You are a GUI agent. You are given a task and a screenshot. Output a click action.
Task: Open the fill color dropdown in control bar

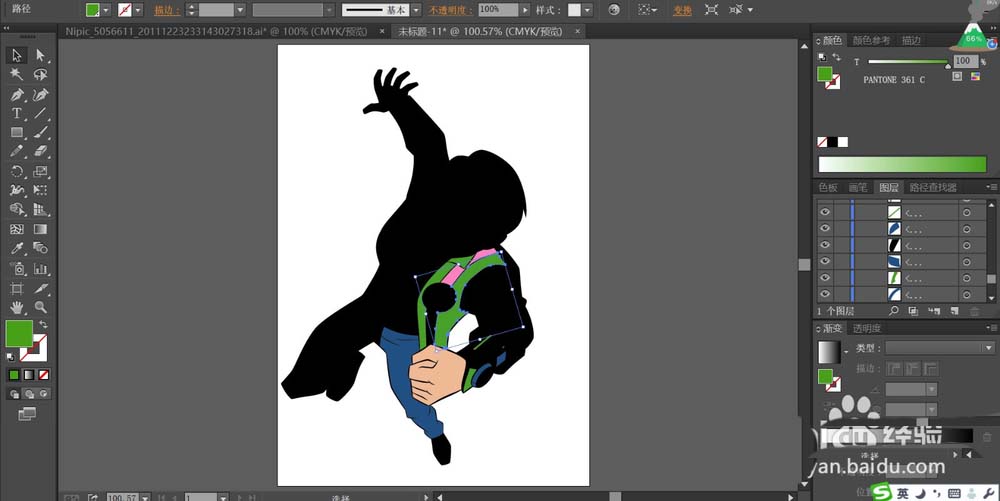point(106,10)
